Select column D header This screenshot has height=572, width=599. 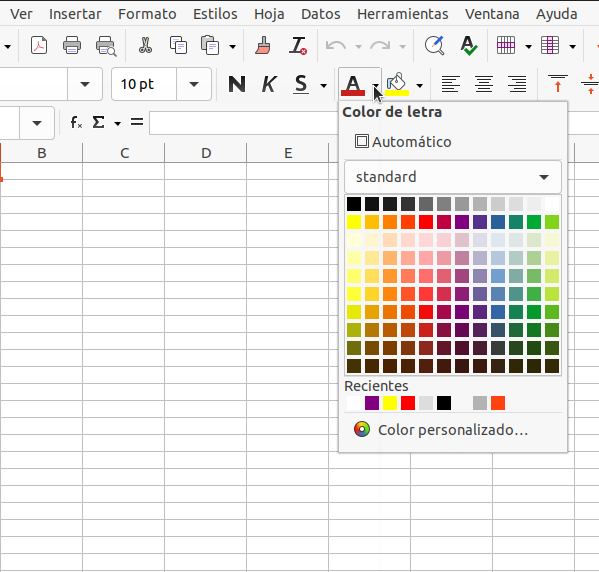pyautogui.click(x=206, y=153)
